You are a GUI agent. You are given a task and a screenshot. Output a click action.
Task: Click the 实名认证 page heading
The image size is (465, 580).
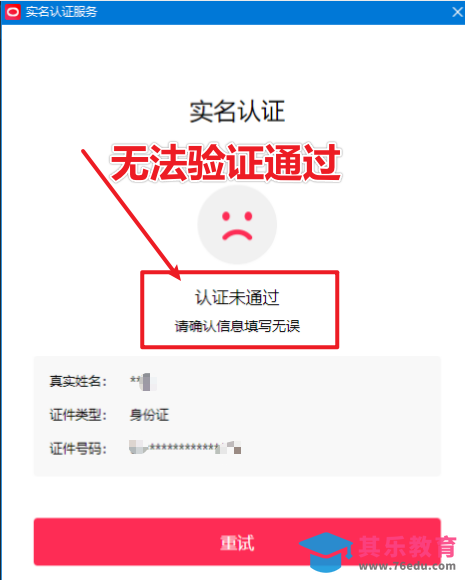coord(237,111)
